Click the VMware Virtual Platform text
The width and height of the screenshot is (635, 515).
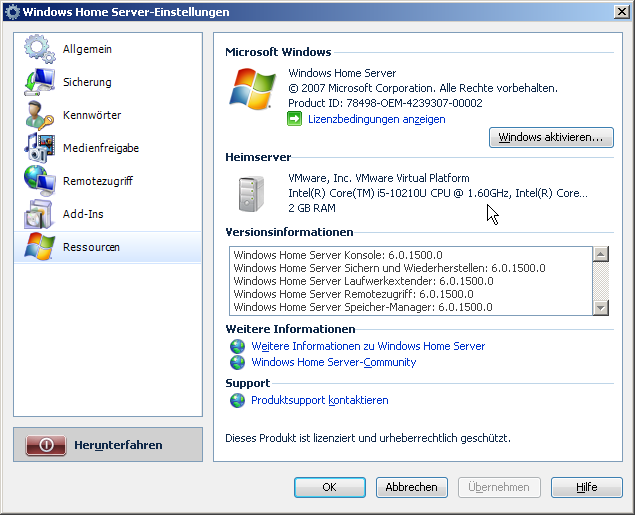pyautogui.click(x=379, y=178)
